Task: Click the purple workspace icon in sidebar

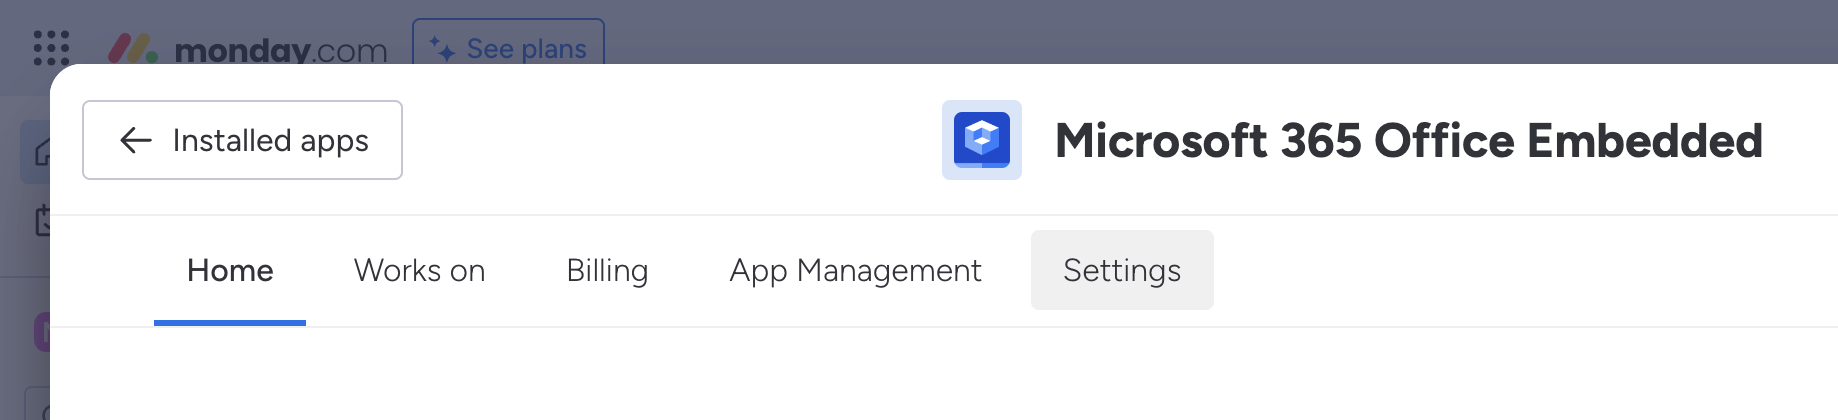Action: coord(41,332)
